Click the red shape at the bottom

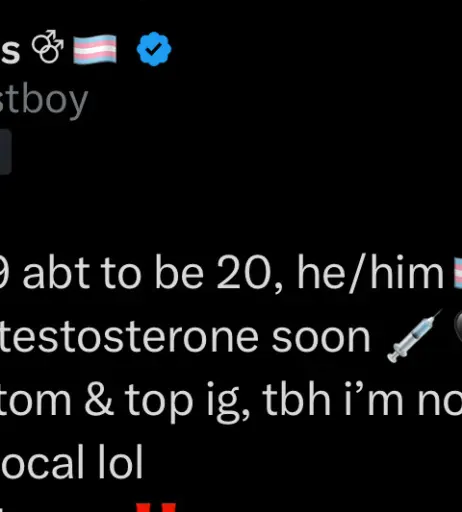156,507
